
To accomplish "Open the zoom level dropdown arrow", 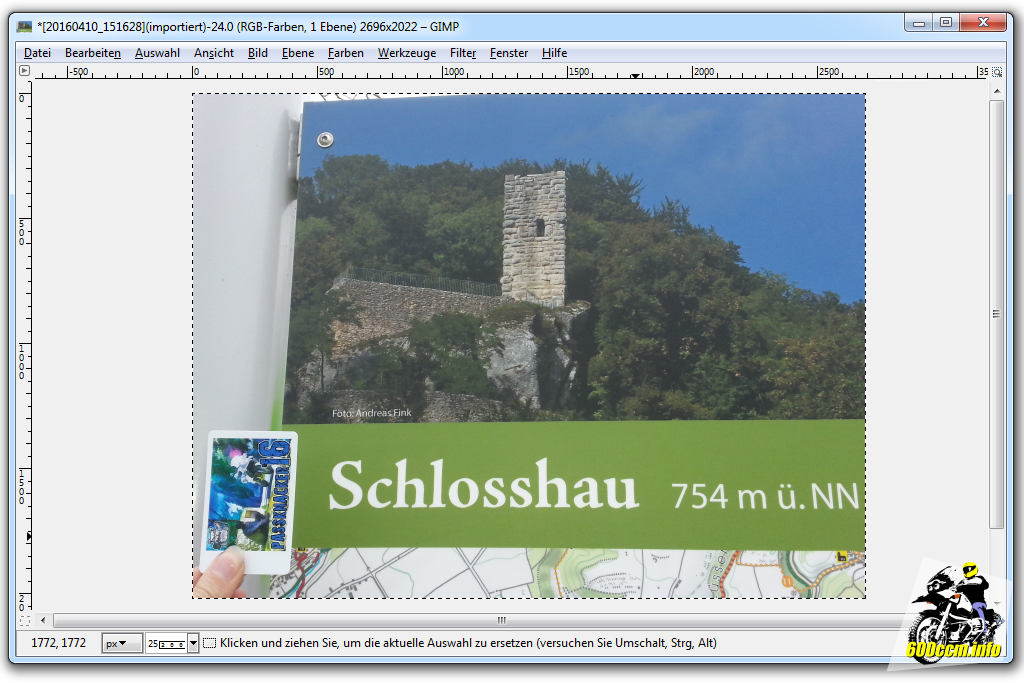I will [191, 643].
